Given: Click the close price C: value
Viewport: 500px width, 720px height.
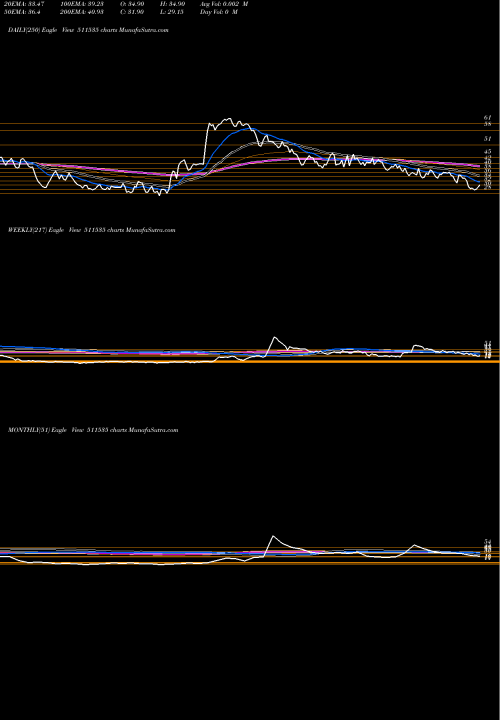Looking at the screenshot, I should pyautogui.click(x=132, y=12).
